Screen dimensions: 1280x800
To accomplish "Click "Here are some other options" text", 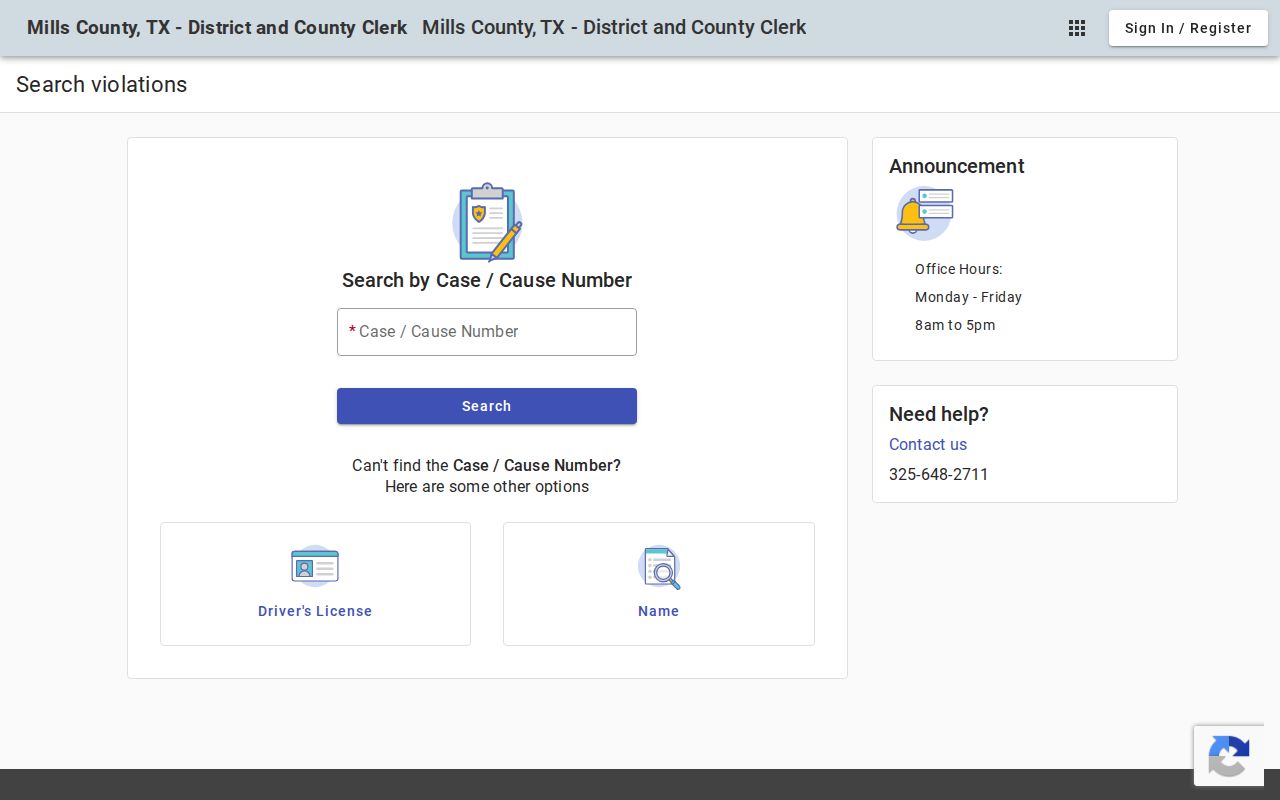I will pos(487,487).
